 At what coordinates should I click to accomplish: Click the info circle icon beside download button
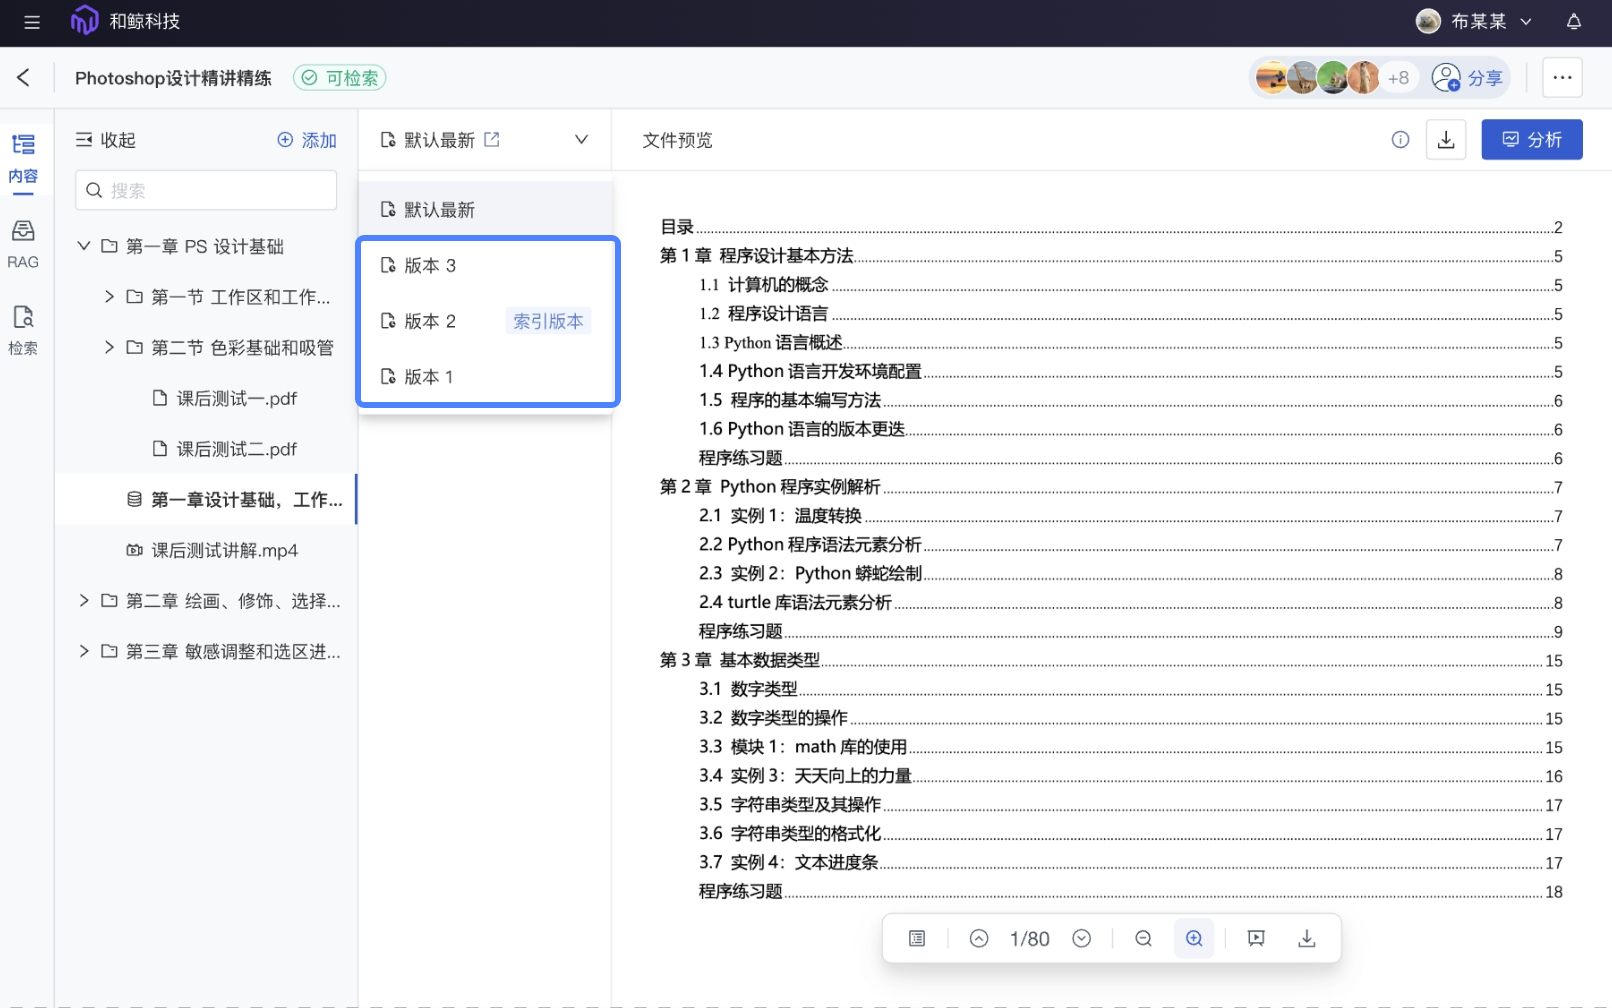[1399, 140]
